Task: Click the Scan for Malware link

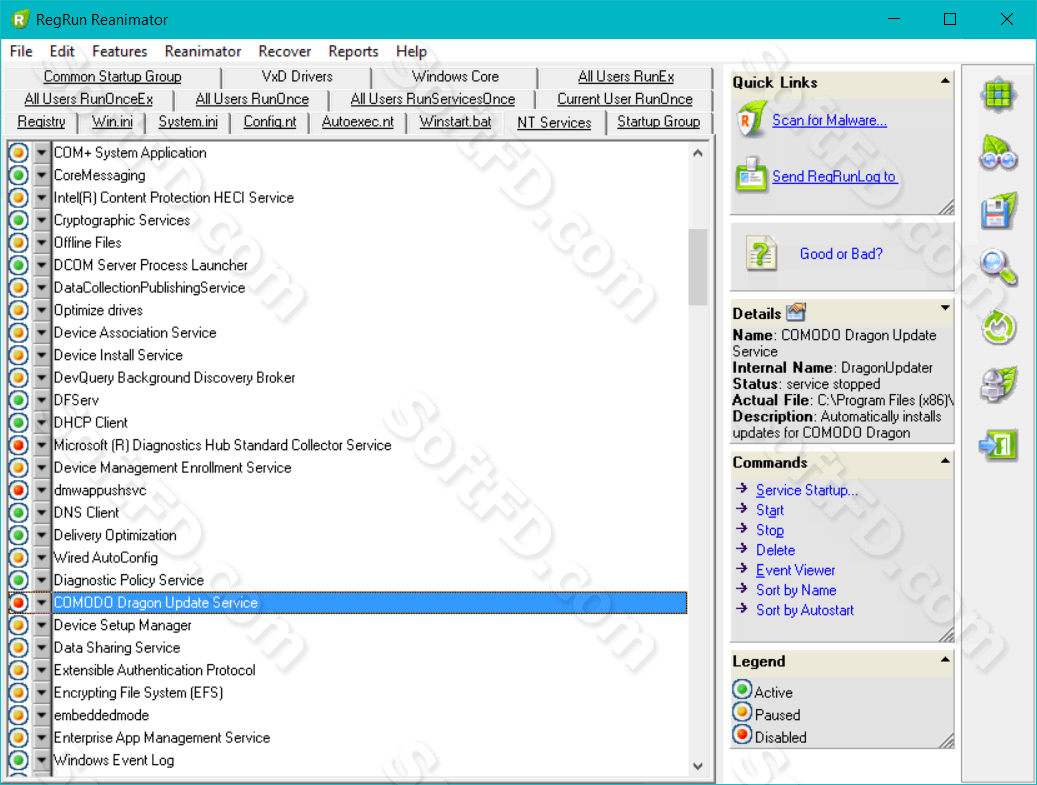Action: [x=829, y=120]
